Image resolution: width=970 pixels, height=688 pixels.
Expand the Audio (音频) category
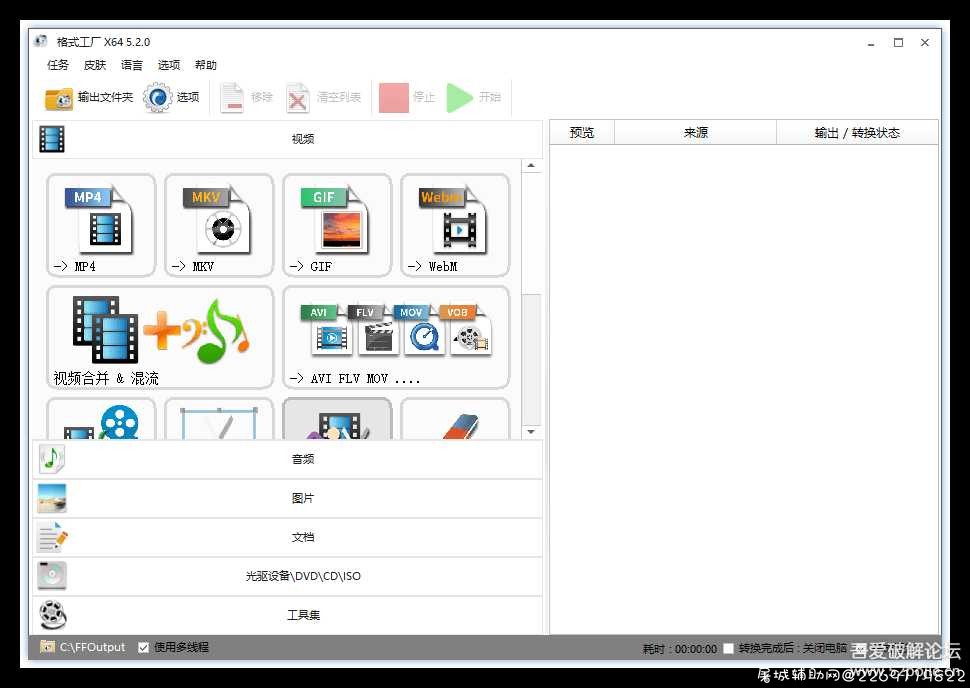287,459
